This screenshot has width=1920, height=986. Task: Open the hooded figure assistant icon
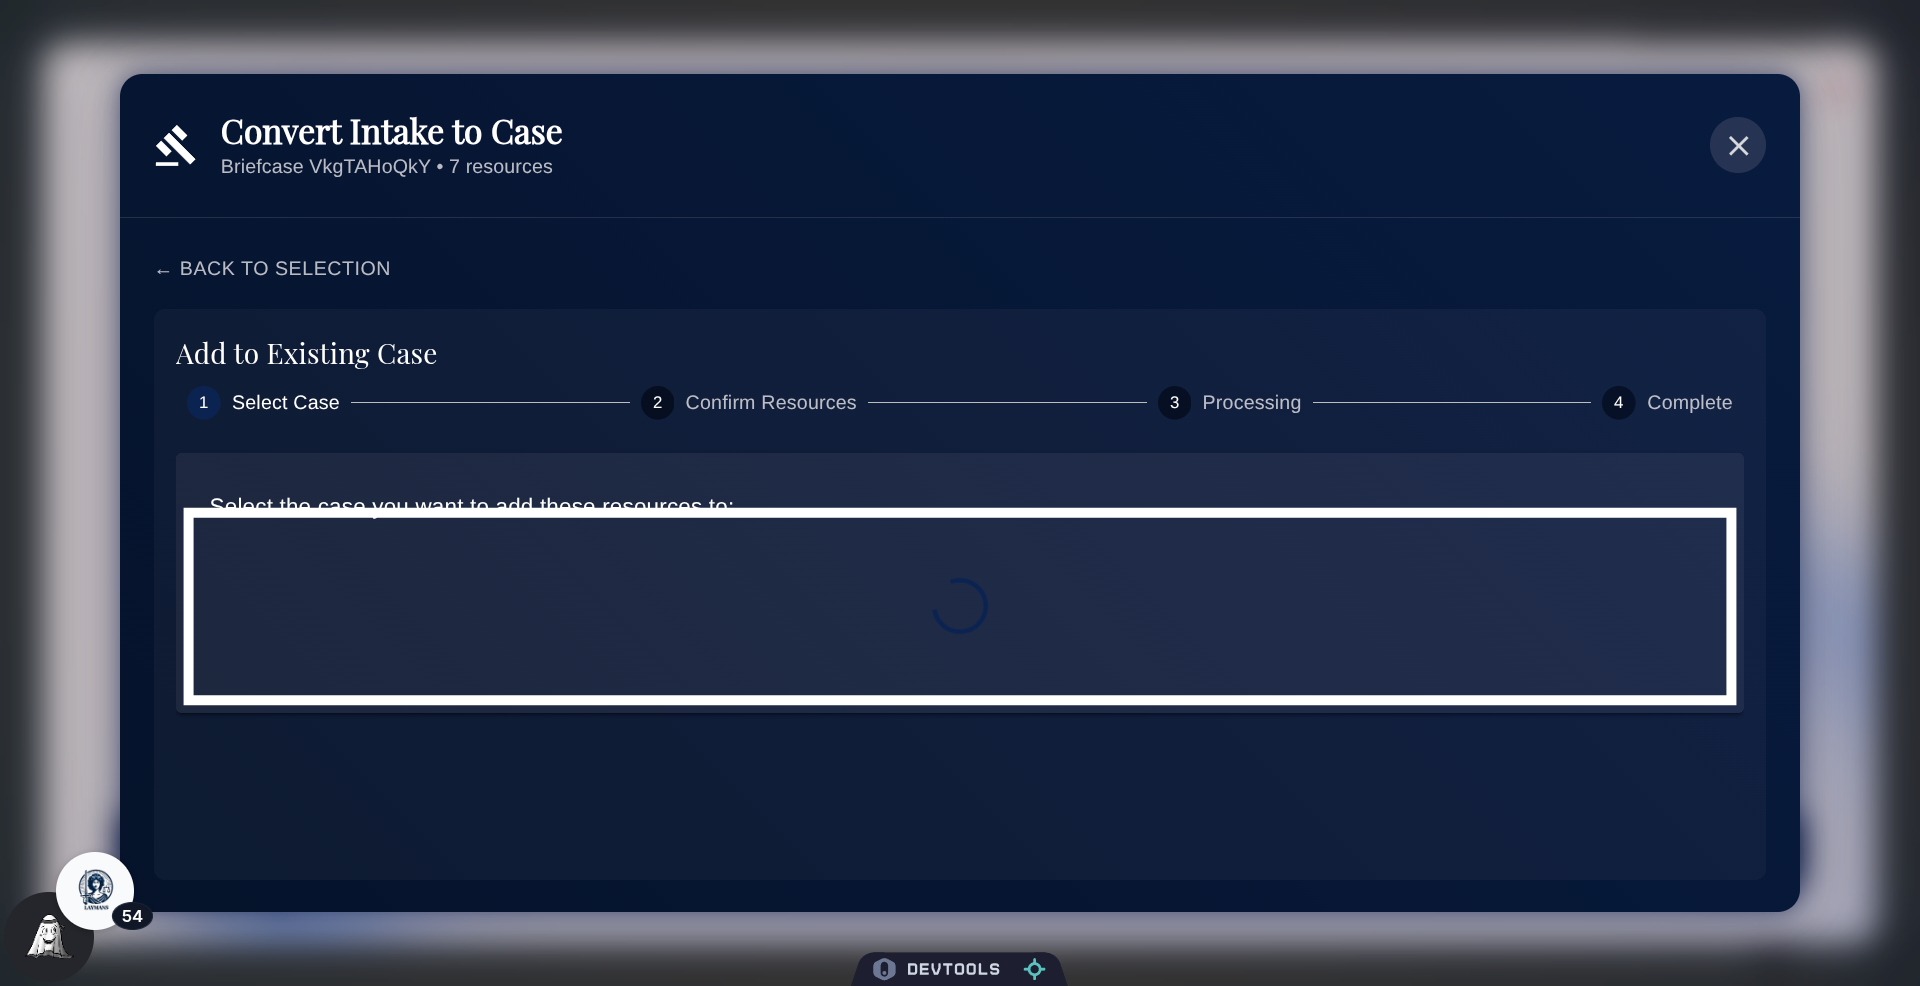[48, 938]
